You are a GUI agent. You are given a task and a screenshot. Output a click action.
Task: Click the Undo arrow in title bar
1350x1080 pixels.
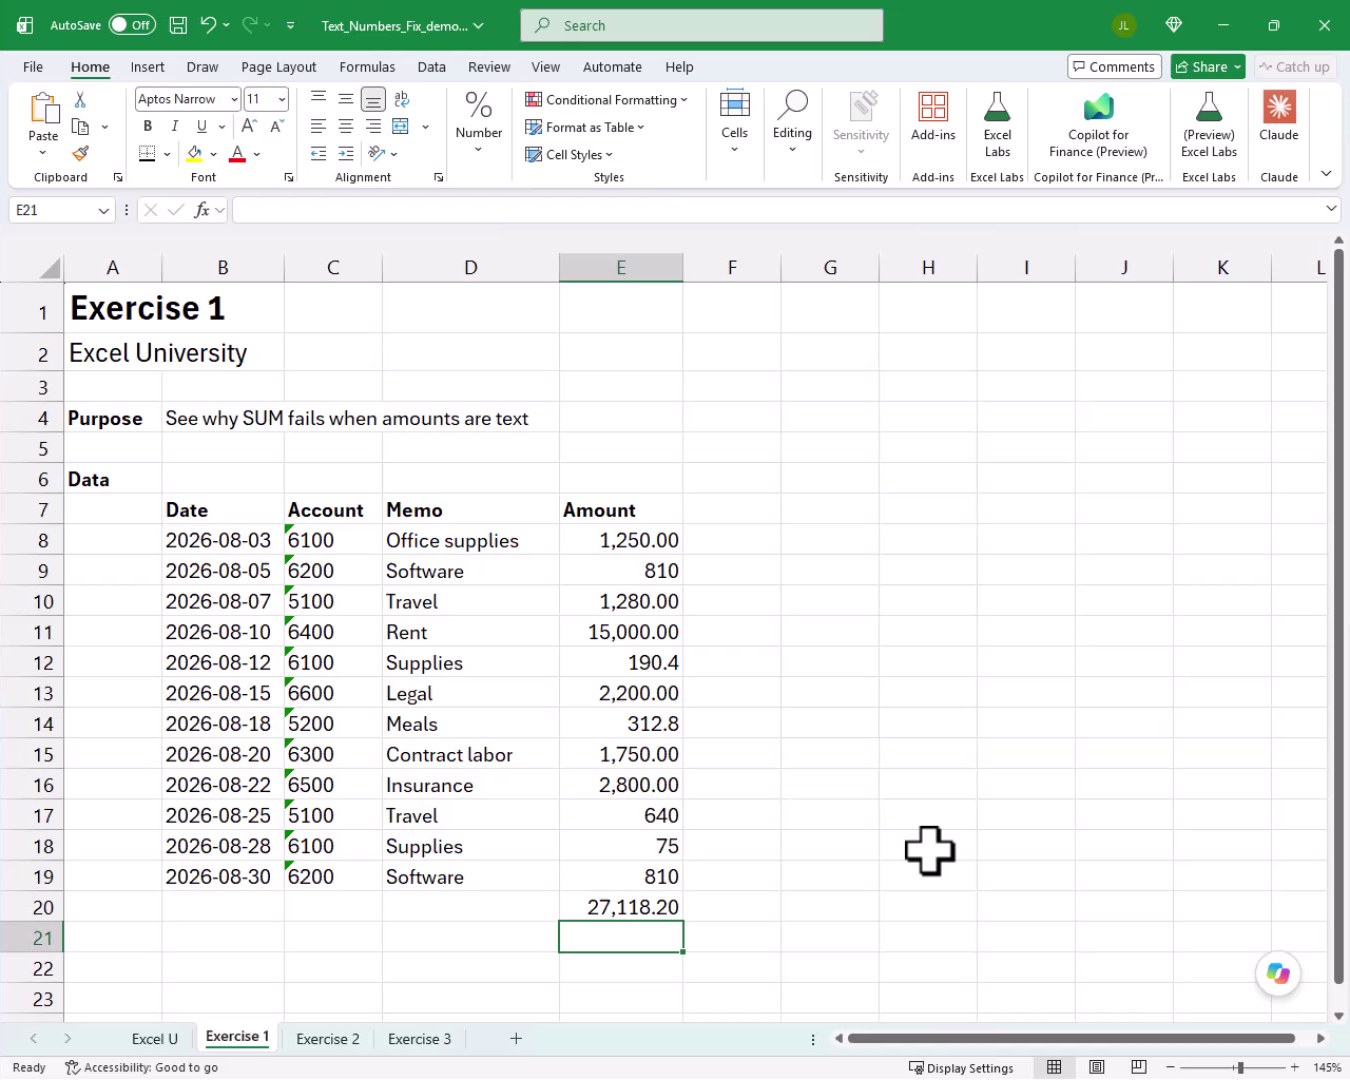208,25
